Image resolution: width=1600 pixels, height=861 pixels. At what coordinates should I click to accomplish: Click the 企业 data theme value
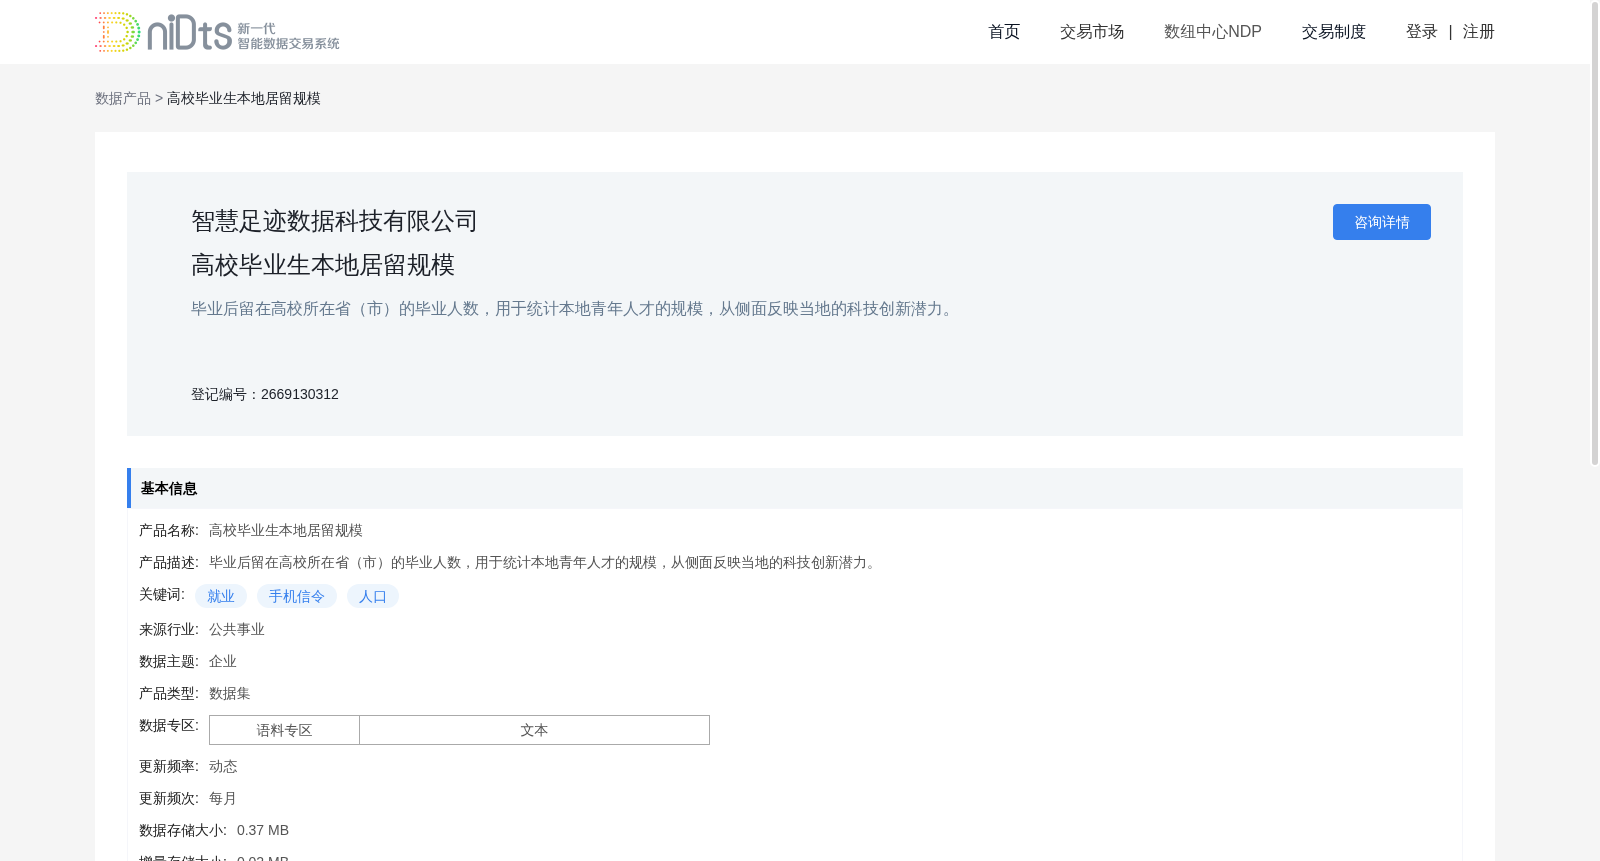coord(223,661)
